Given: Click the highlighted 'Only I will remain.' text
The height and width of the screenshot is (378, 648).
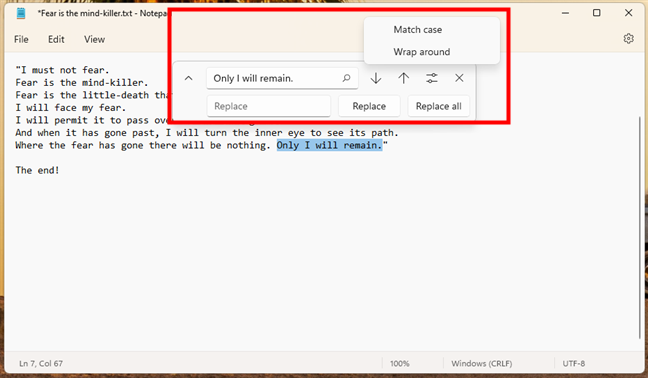Looking at the screenshot, I should pos(329,145).
